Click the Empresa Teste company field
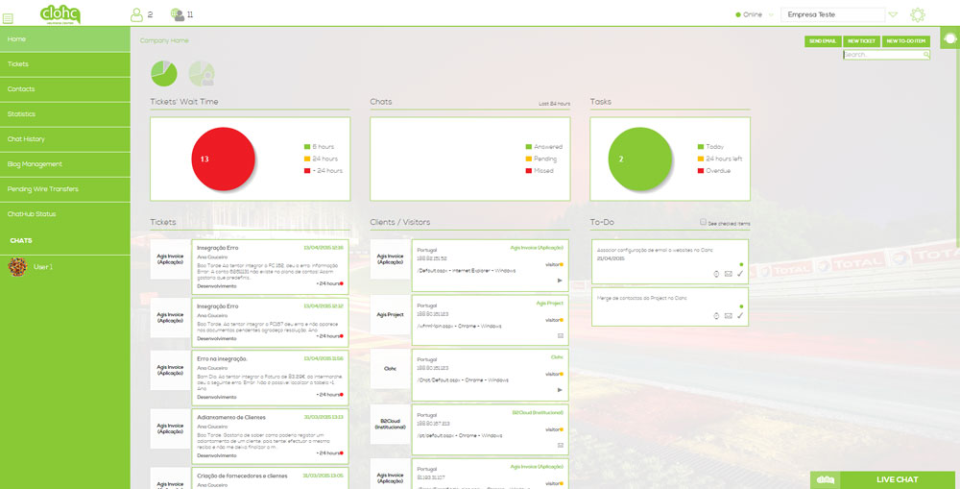This screenshot has width=960, height=489. [833, 15]
